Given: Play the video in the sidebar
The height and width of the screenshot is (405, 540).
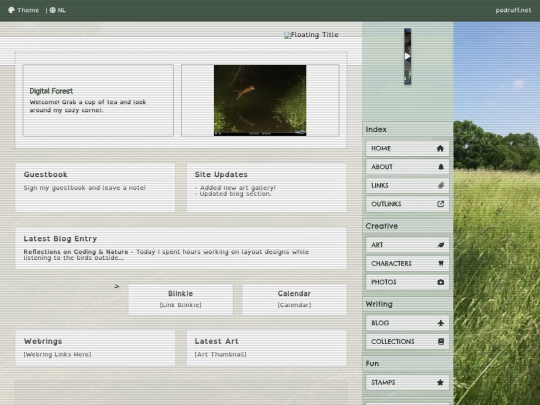Looking at the screenshot, I should click(x=407, y=56).
